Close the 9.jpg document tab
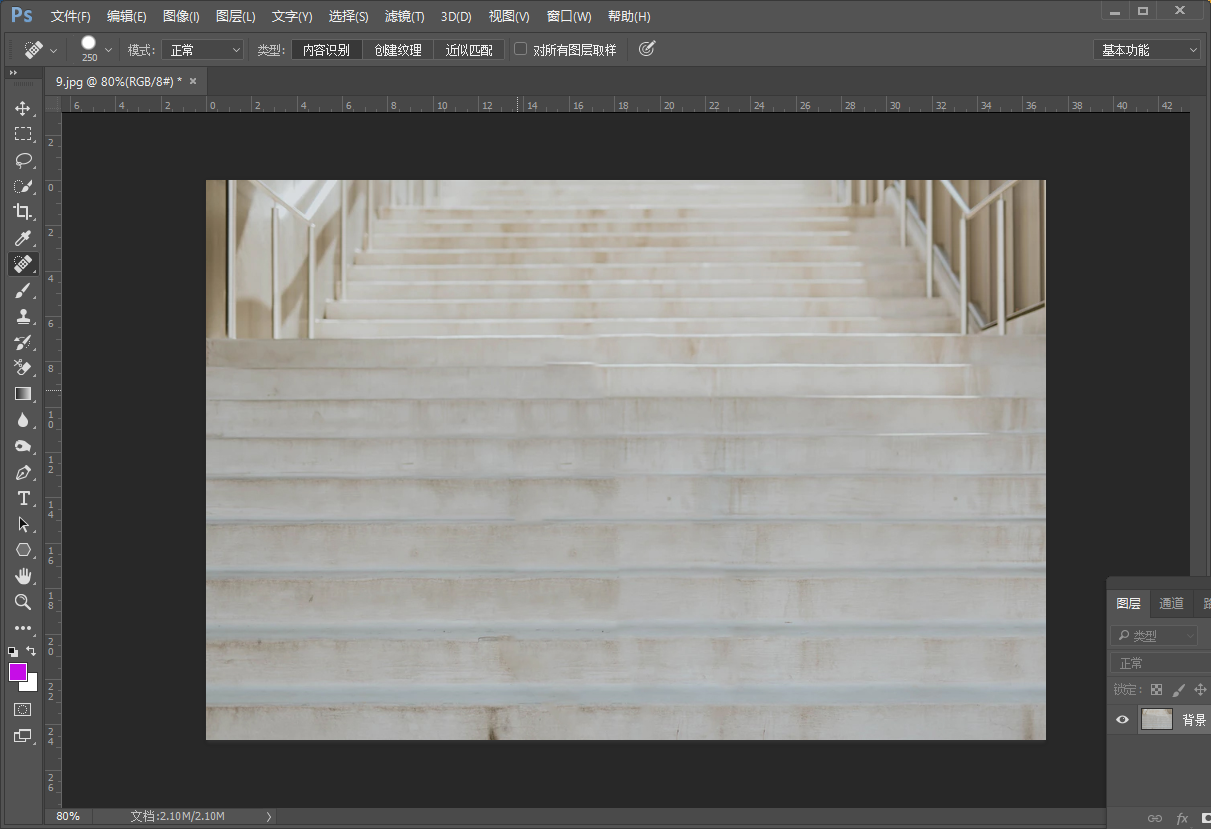 point(193,81)
